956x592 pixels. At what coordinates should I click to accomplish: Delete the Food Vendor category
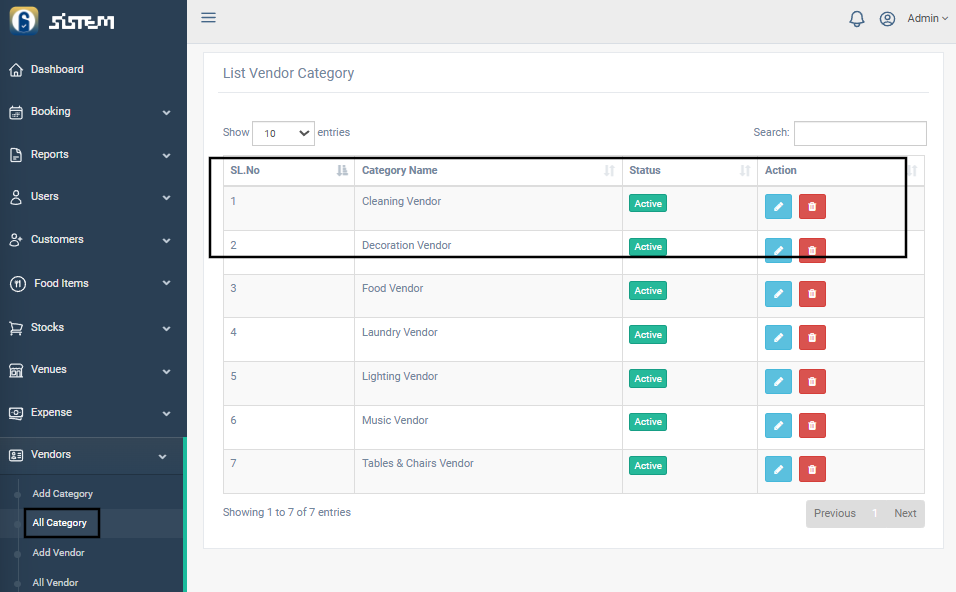pos(812,293)
